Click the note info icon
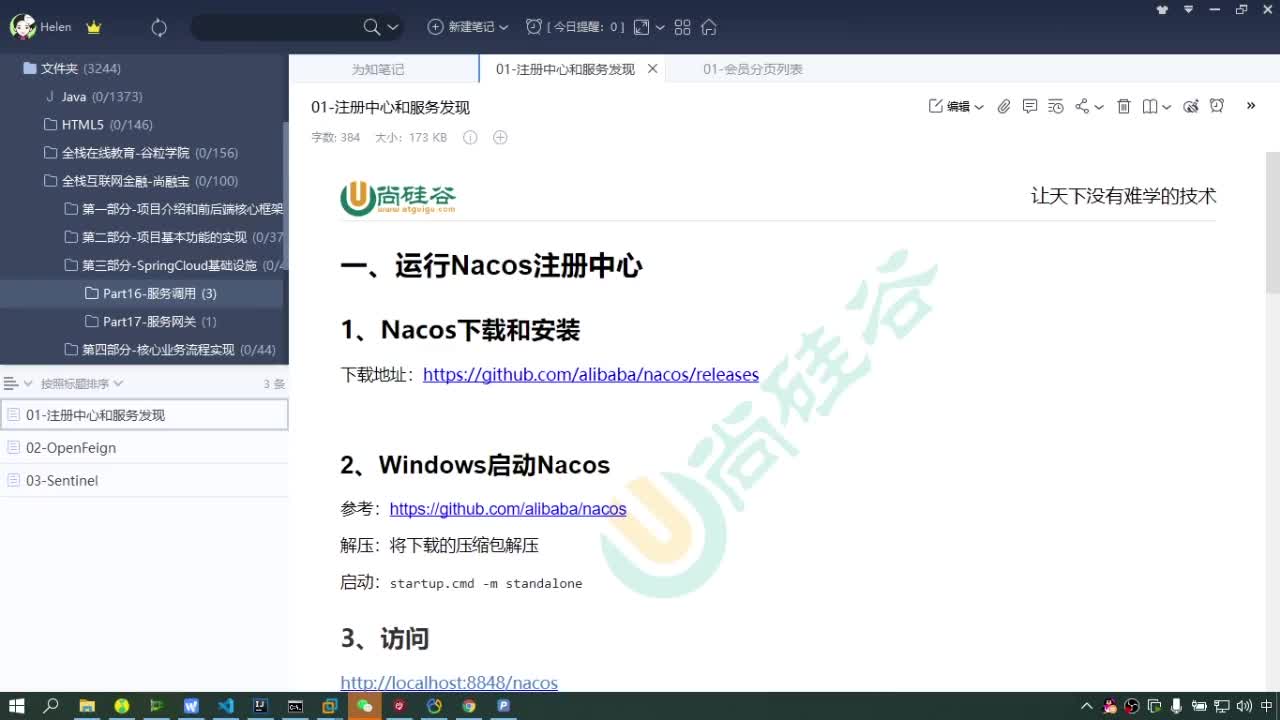Image resolution: width=1280 pixels, height=720 pixels. (470, 137)
